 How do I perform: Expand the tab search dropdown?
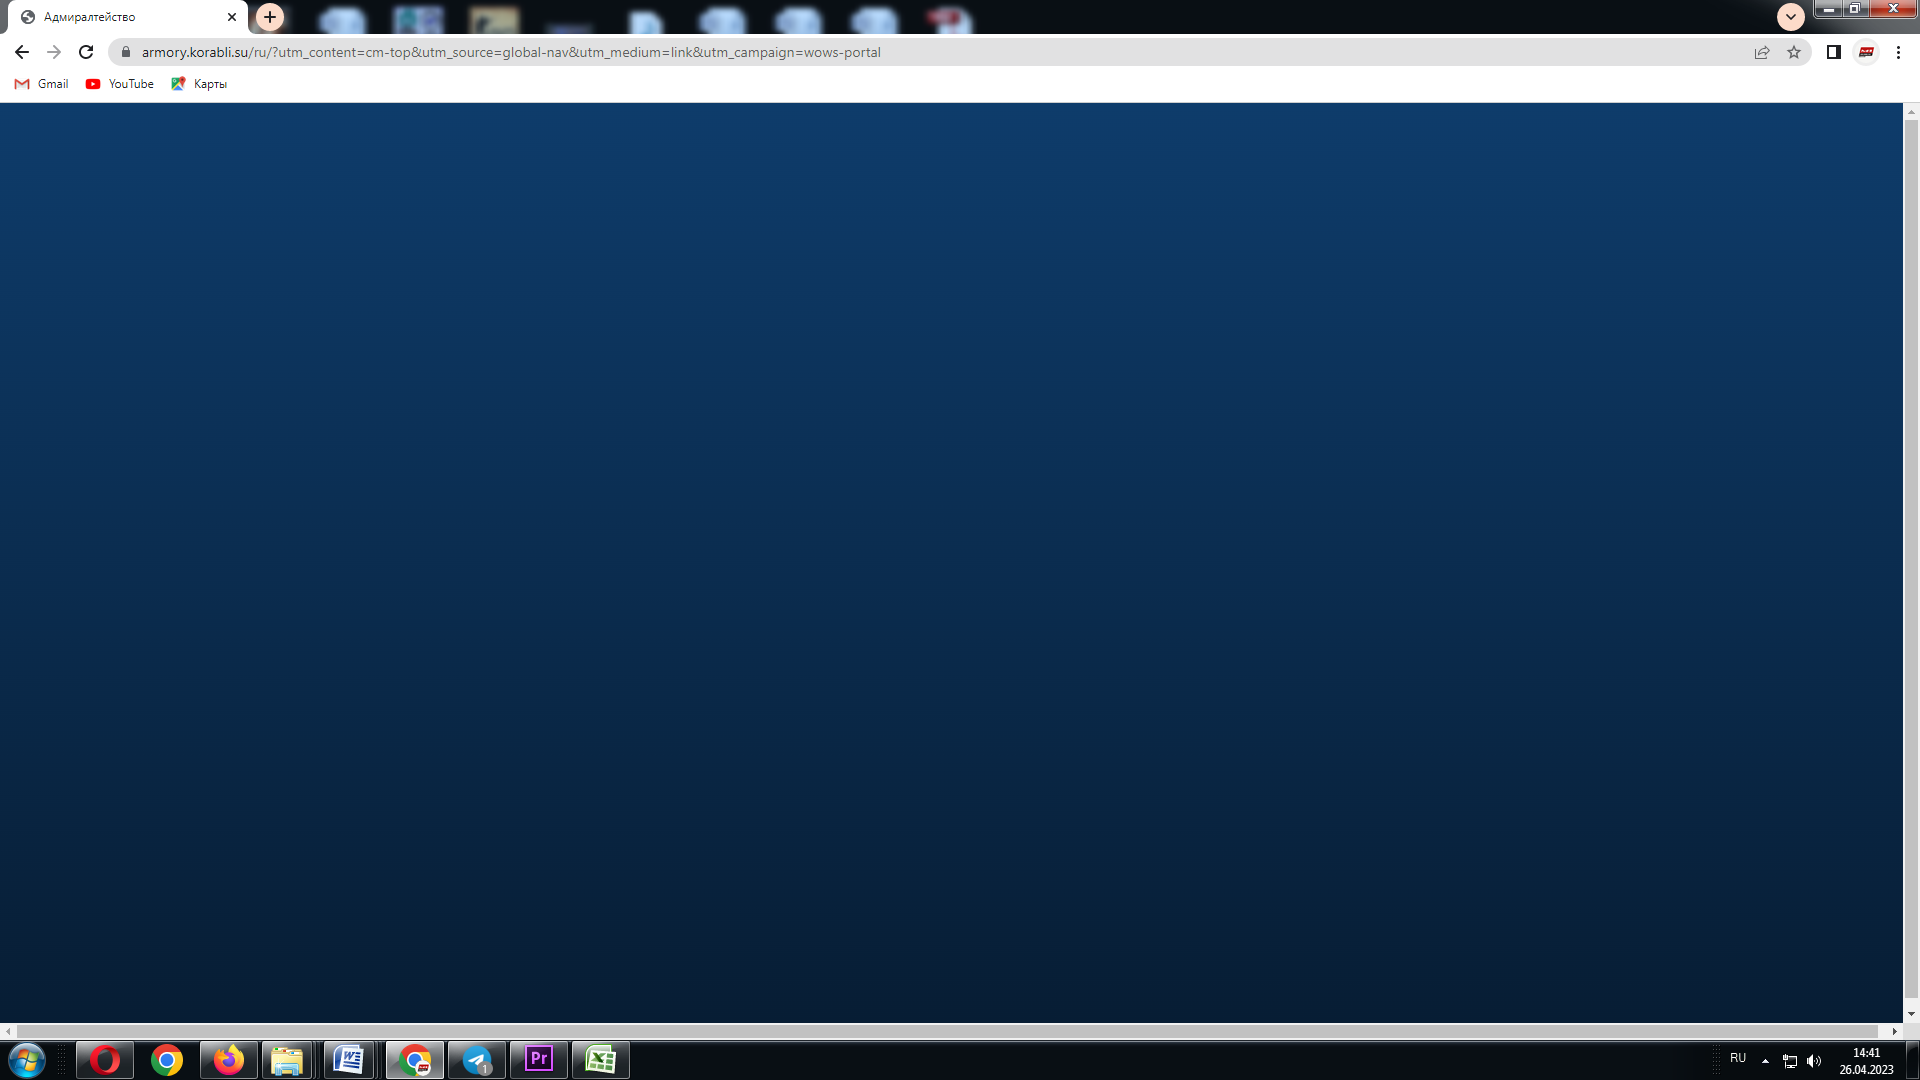(1791, 17)
